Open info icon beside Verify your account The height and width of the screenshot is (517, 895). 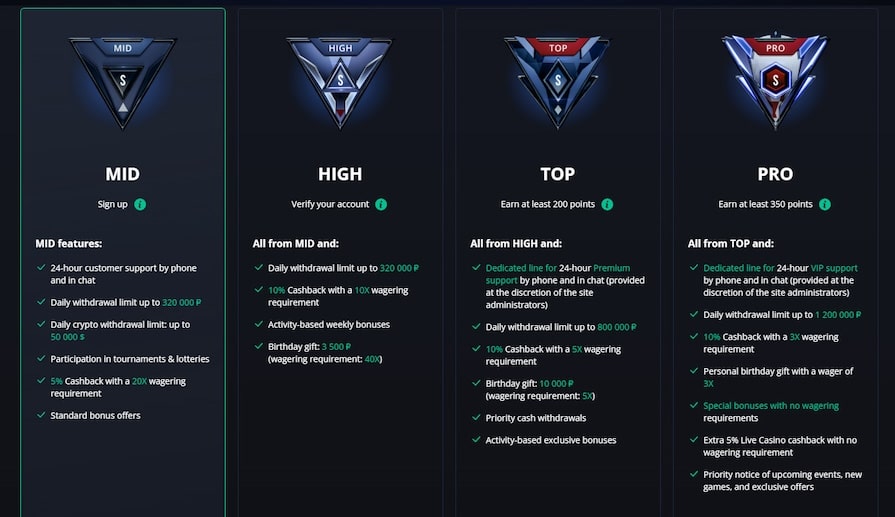click(x=381, y=204)
